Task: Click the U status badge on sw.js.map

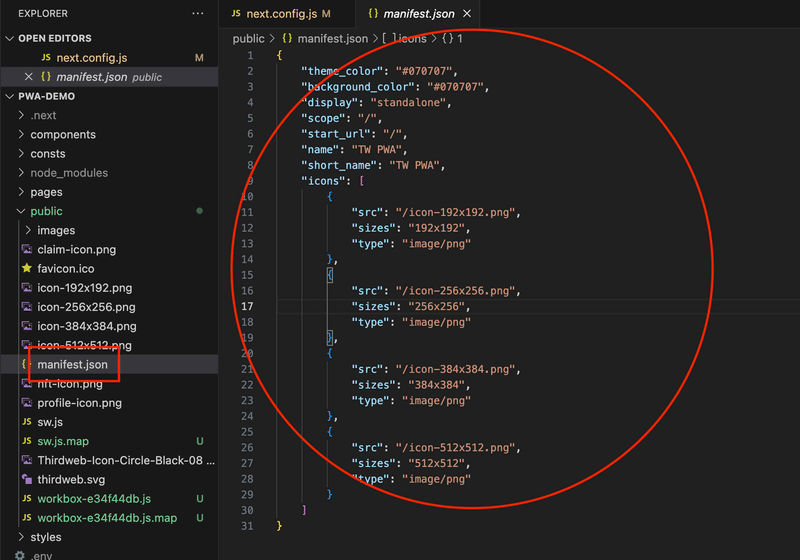Action: point(200,441)
